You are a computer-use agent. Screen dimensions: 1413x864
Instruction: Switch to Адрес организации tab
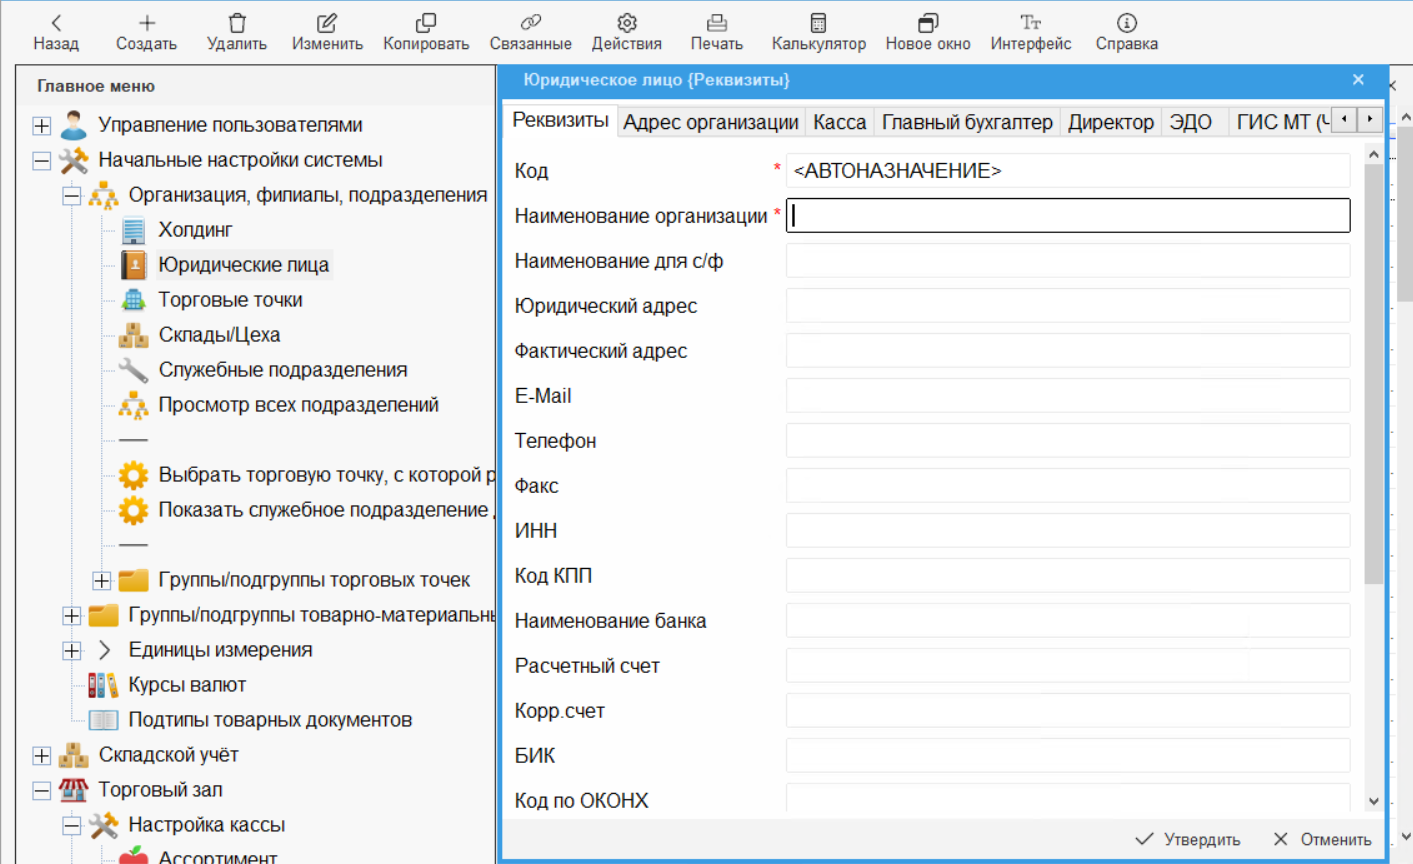coord(710,122)
